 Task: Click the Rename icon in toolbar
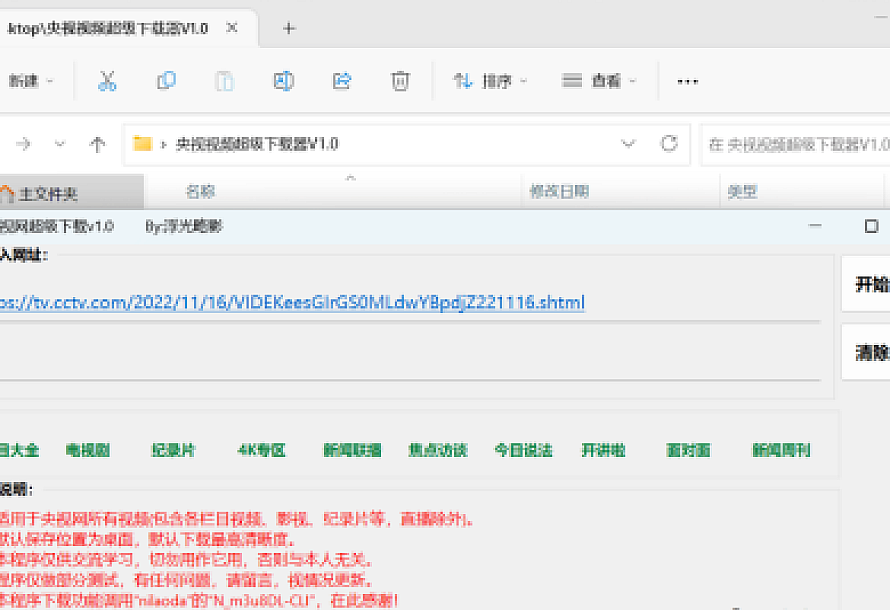tap(283, 81)
